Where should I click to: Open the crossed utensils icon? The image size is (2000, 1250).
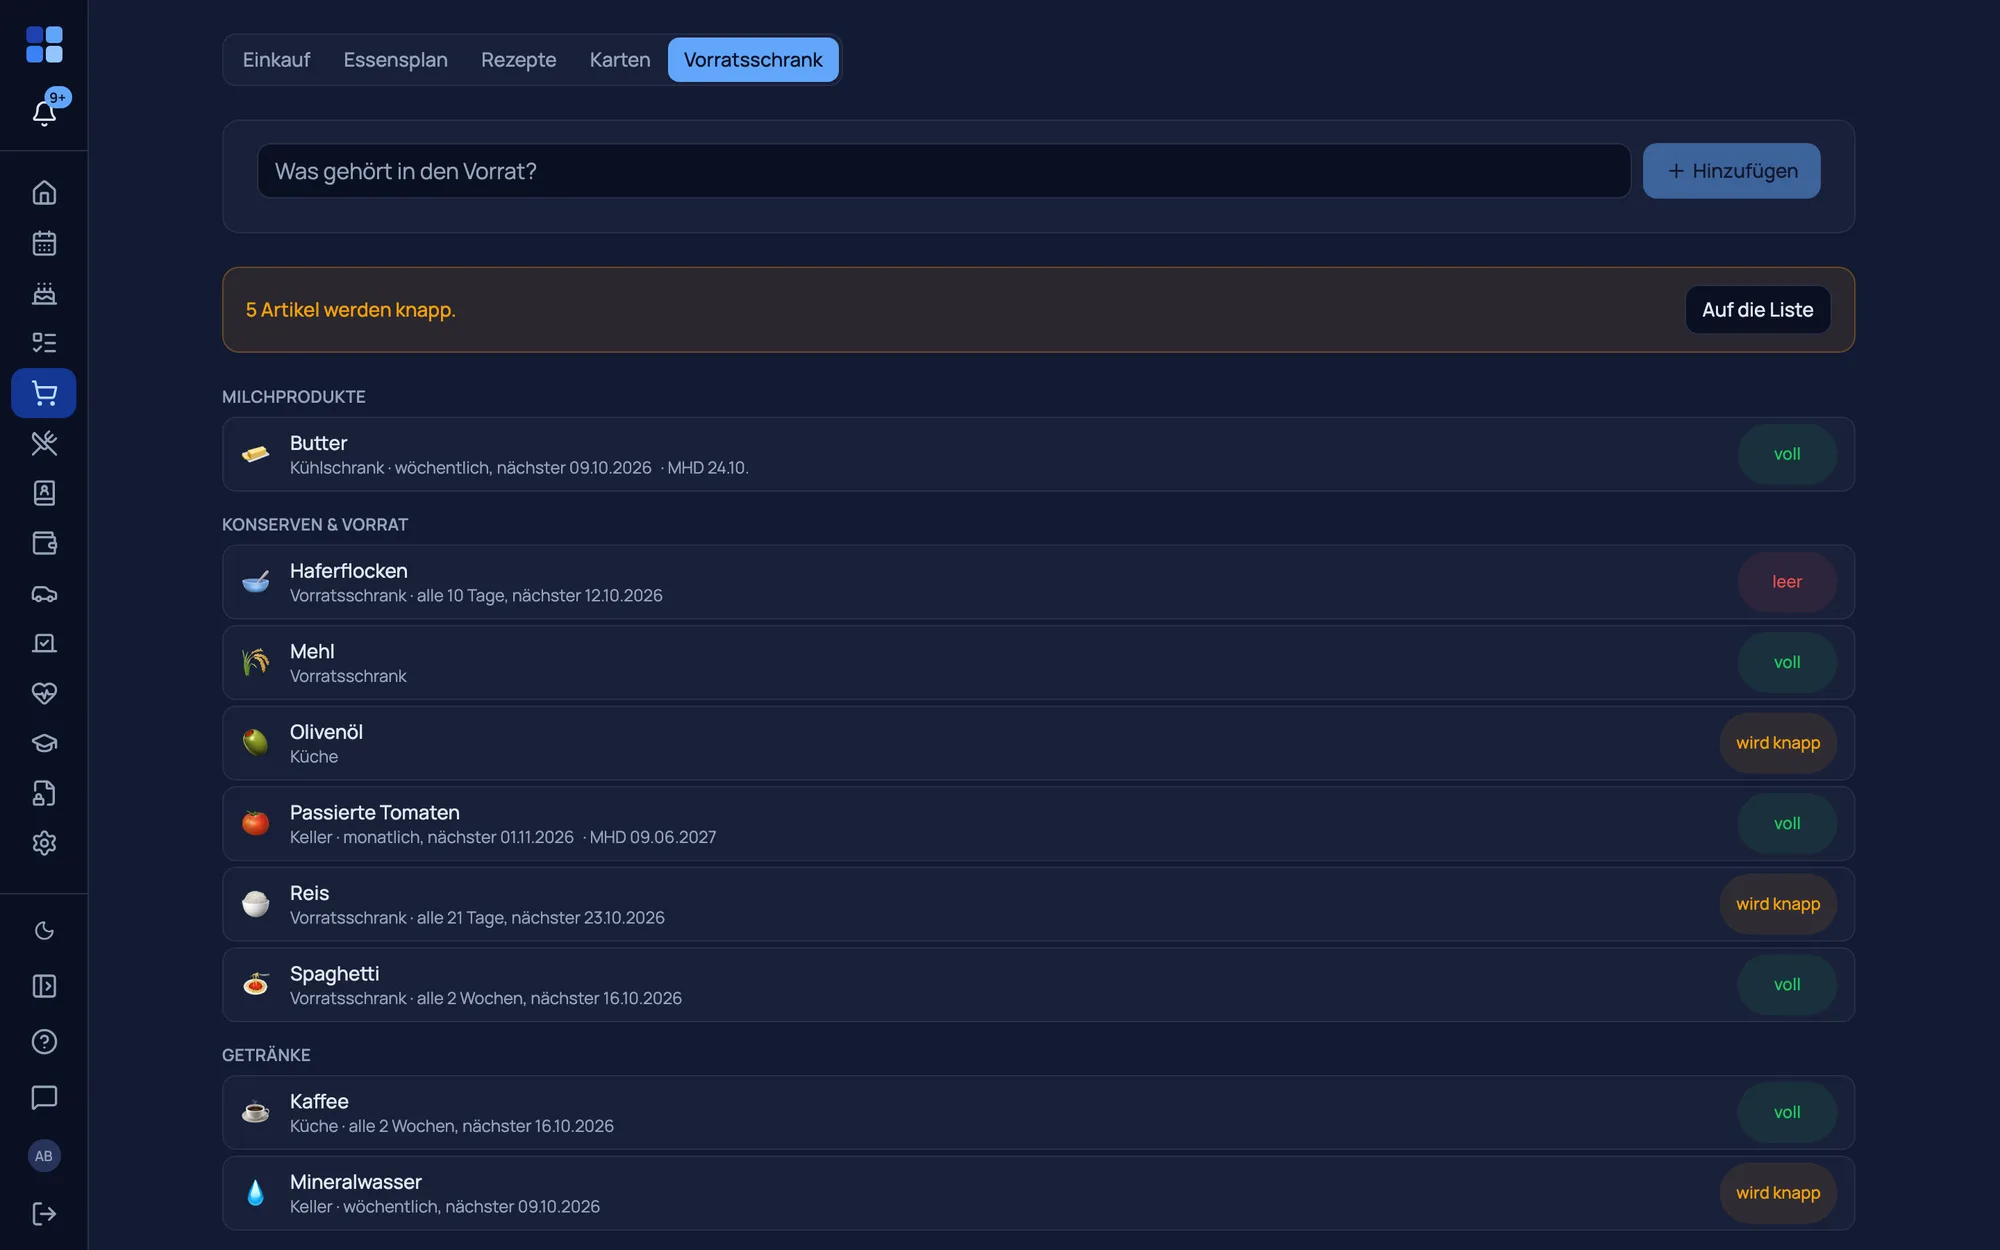click(x=44, y=443)
